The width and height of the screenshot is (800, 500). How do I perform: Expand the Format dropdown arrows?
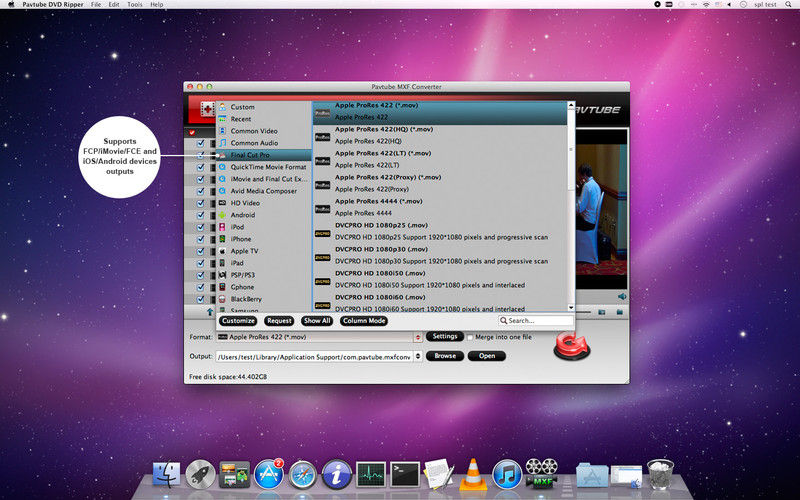418,337
